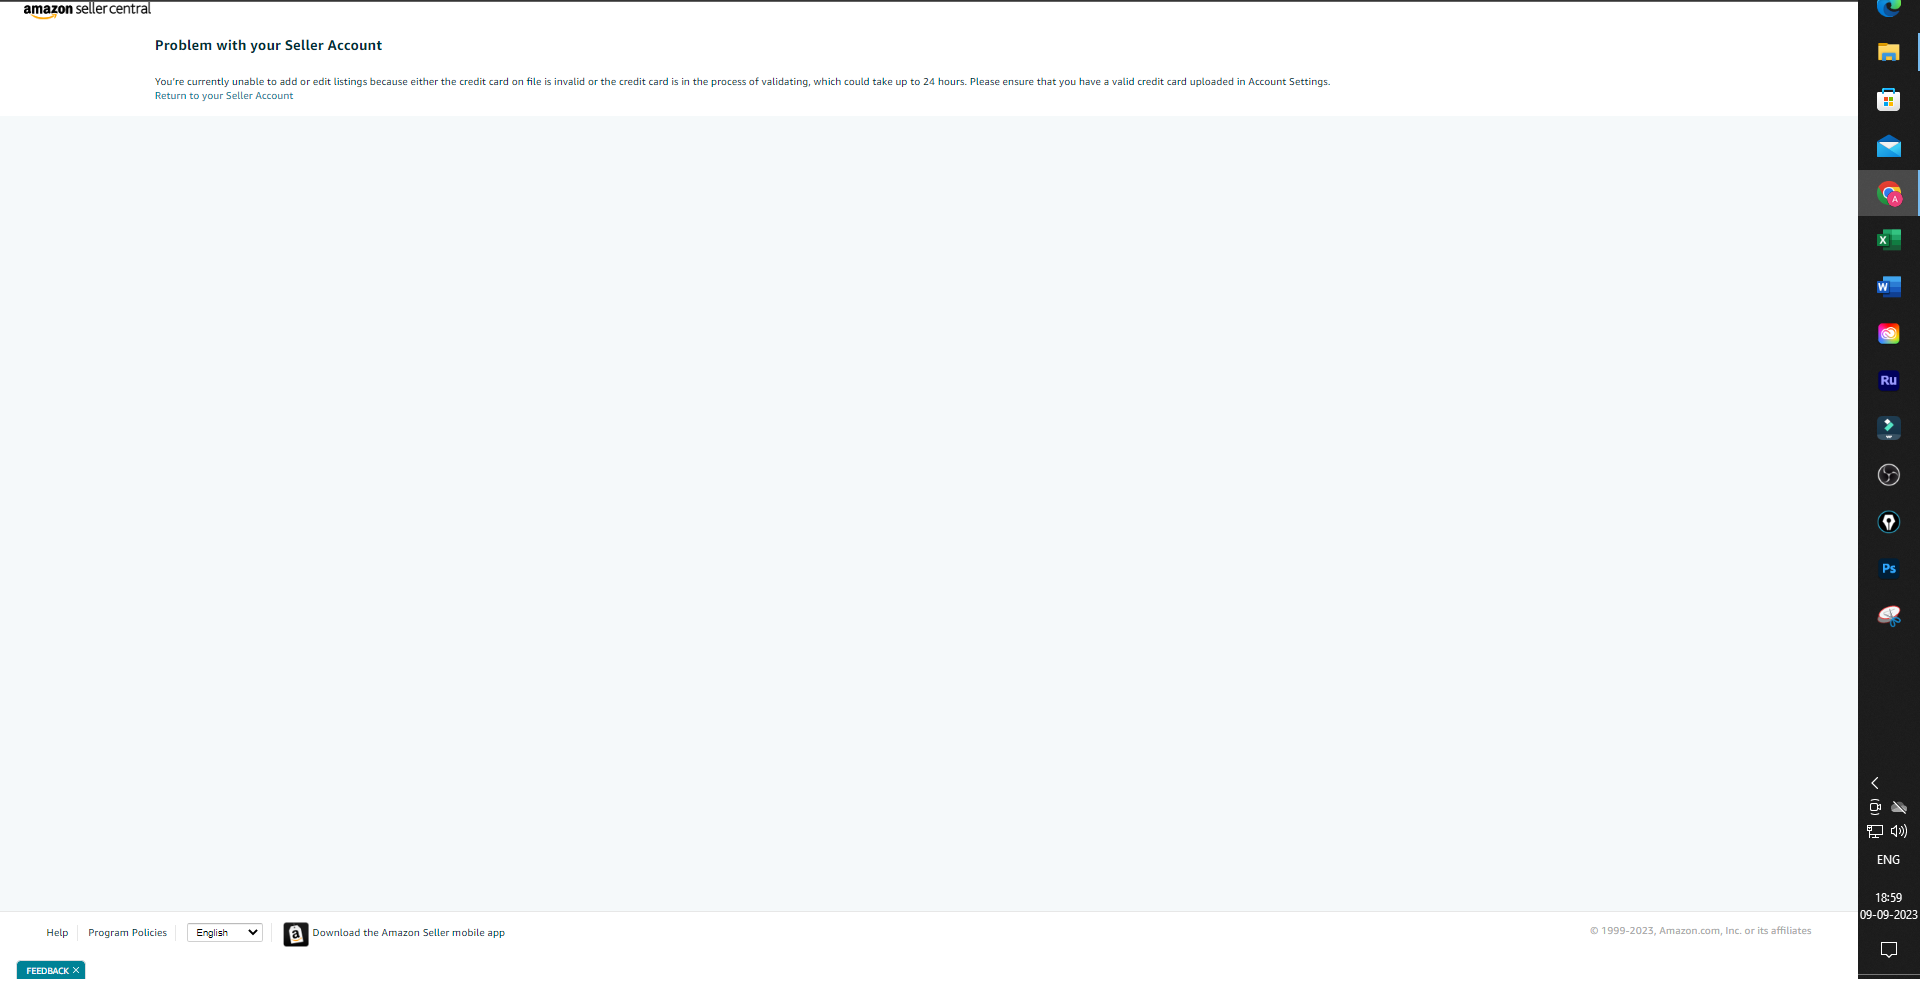This screenshot has width=1920, height=984.
Task: Open the OneDrive cloud tray icon
Action: click(1899, 807)
